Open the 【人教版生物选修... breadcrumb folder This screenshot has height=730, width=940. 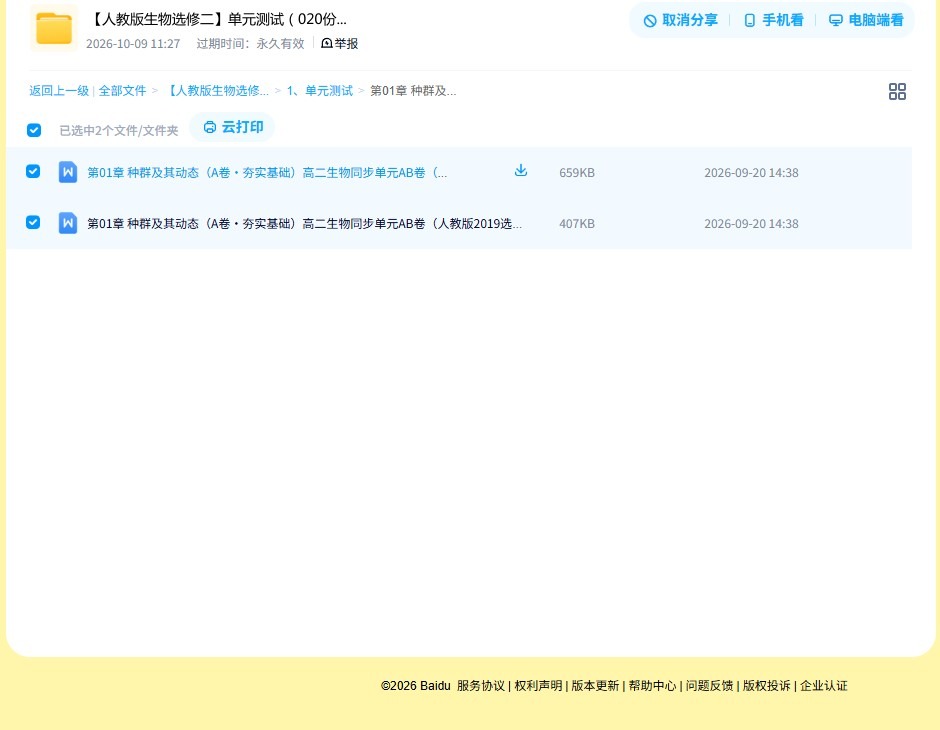pos(216,91)
